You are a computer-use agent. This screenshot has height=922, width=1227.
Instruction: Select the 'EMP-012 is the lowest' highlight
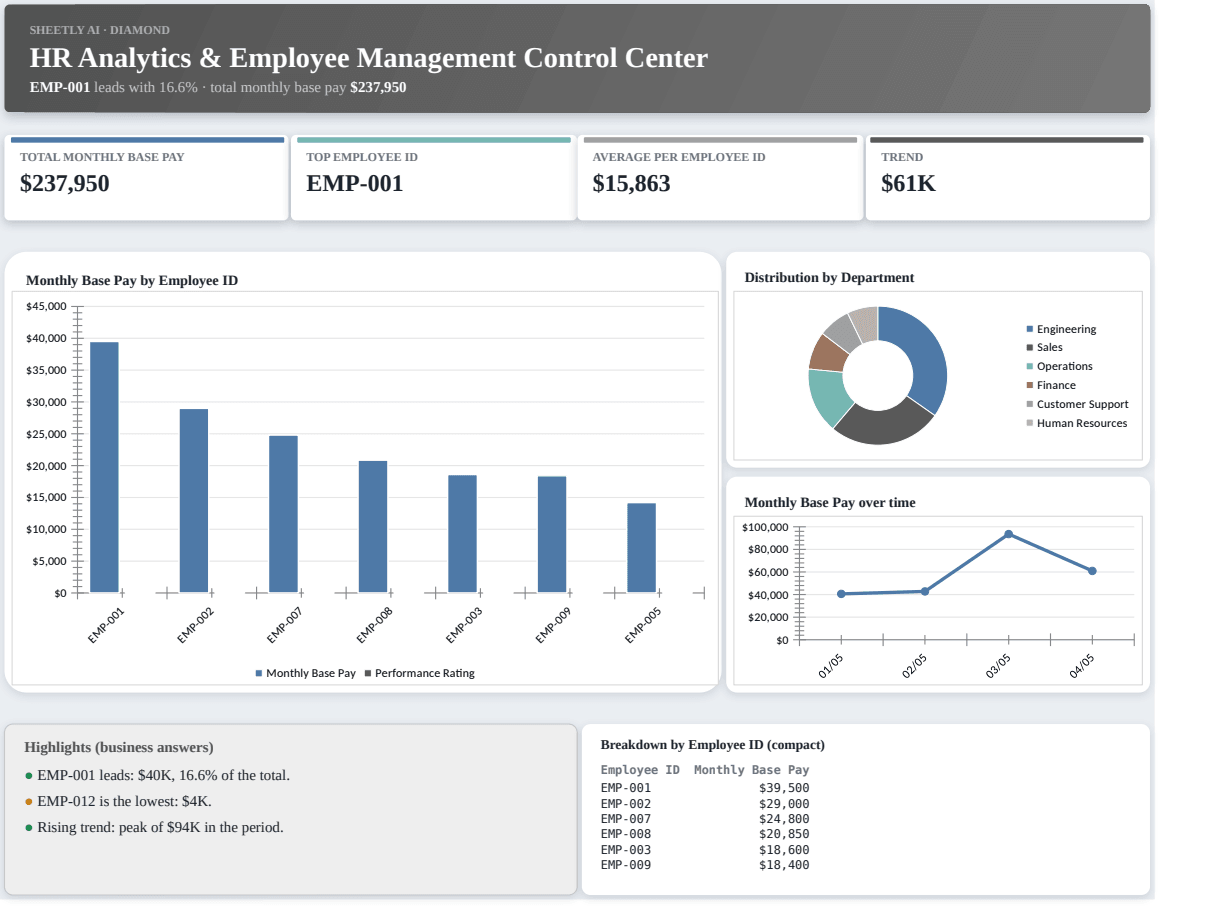pyautogui.click(x=118, y=801)
